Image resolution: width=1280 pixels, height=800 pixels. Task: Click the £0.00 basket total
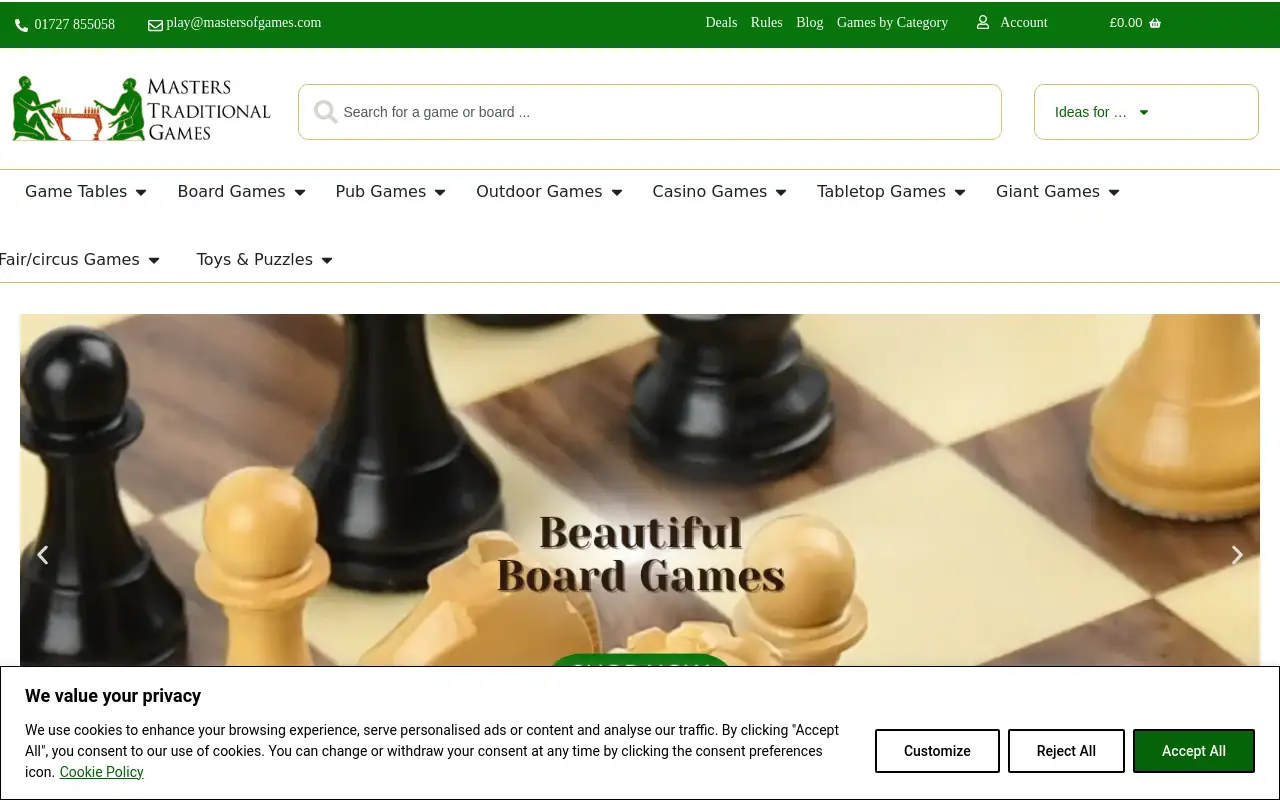point(1126,22)
